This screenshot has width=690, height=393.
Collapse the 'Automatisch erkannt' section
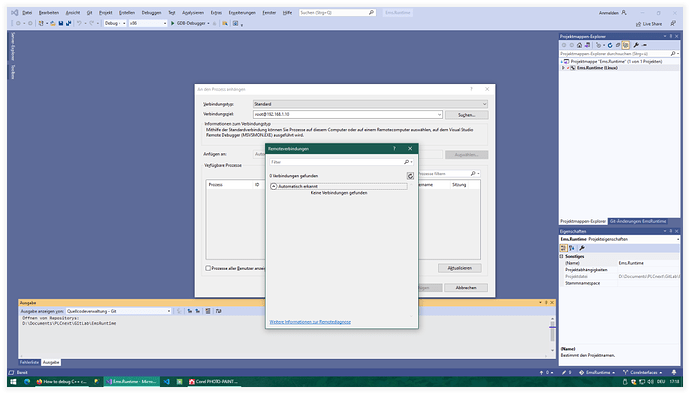tap(273, 187)
